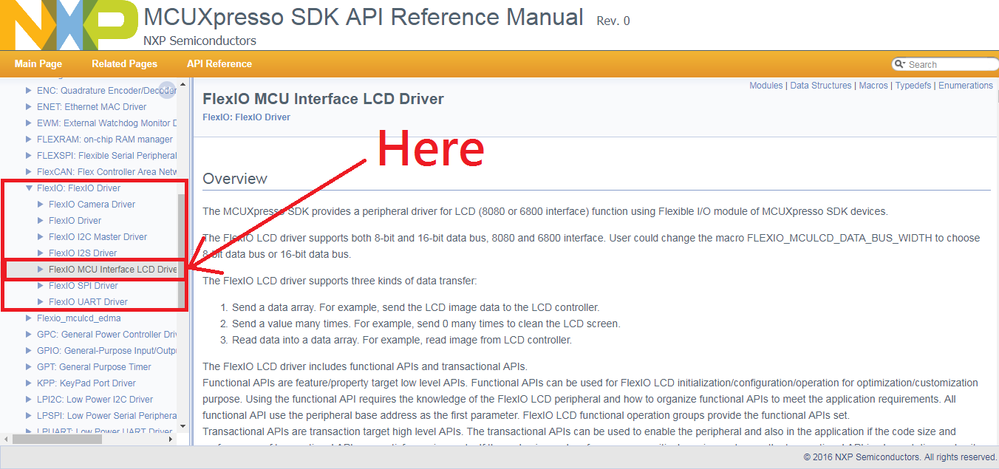
Task: Open the API Reference tab
Action: point(219,64)
